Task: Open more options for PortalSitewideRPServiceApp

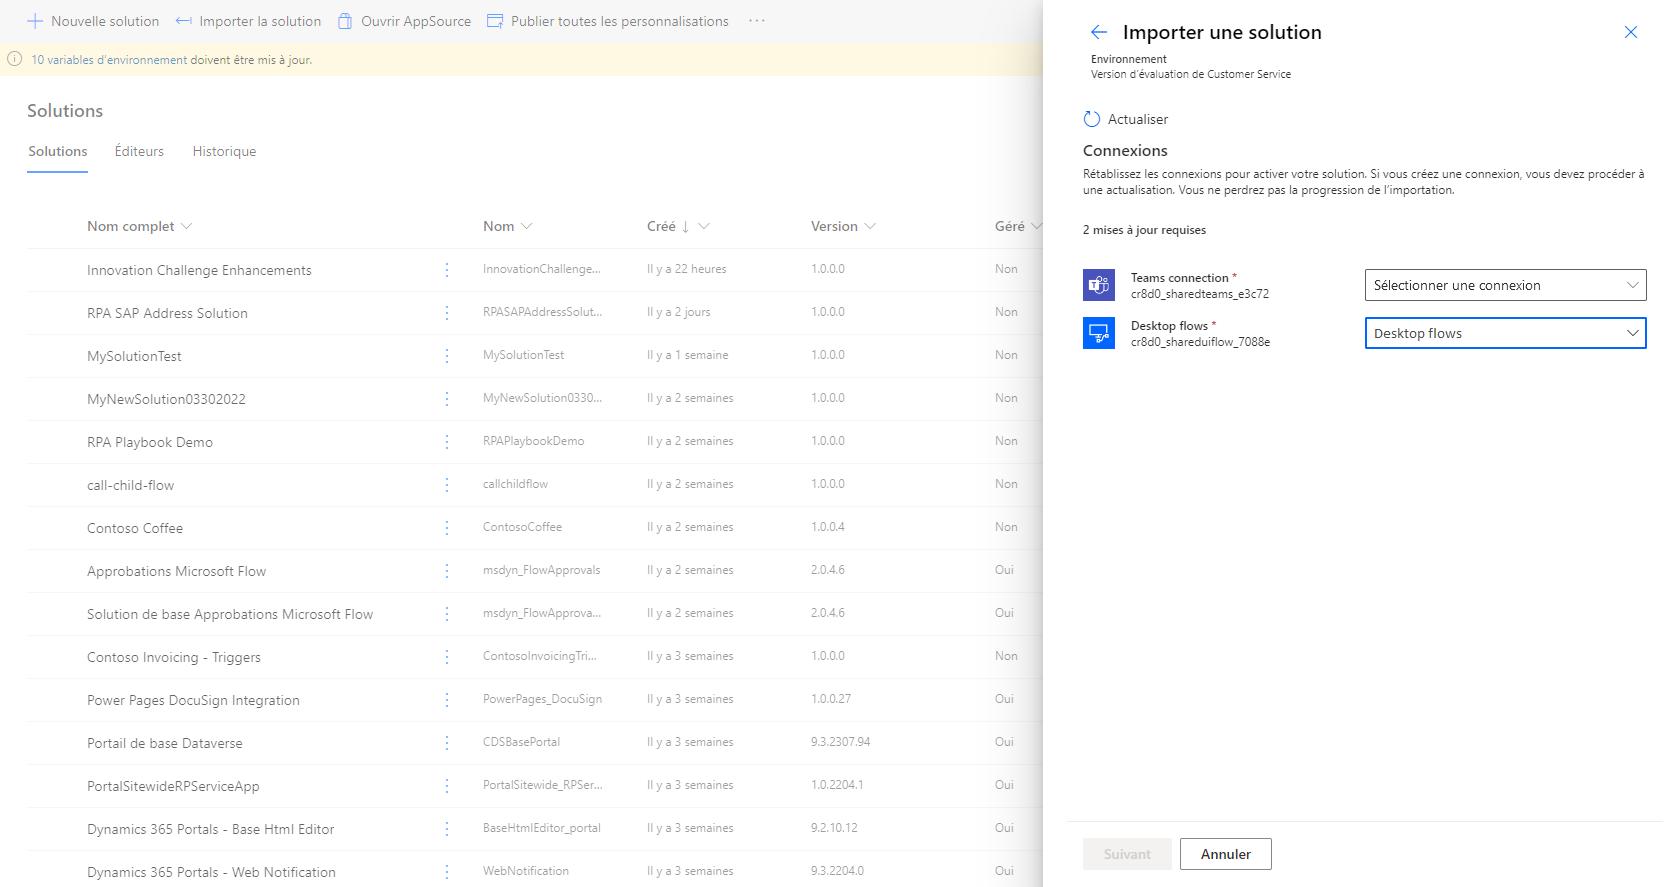Action: 447,786
